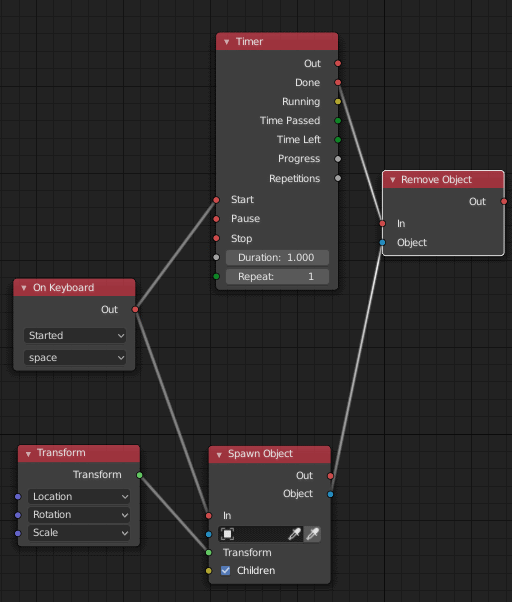
Task: Collapse the On Keyboard node triangle
Action: 24,288
